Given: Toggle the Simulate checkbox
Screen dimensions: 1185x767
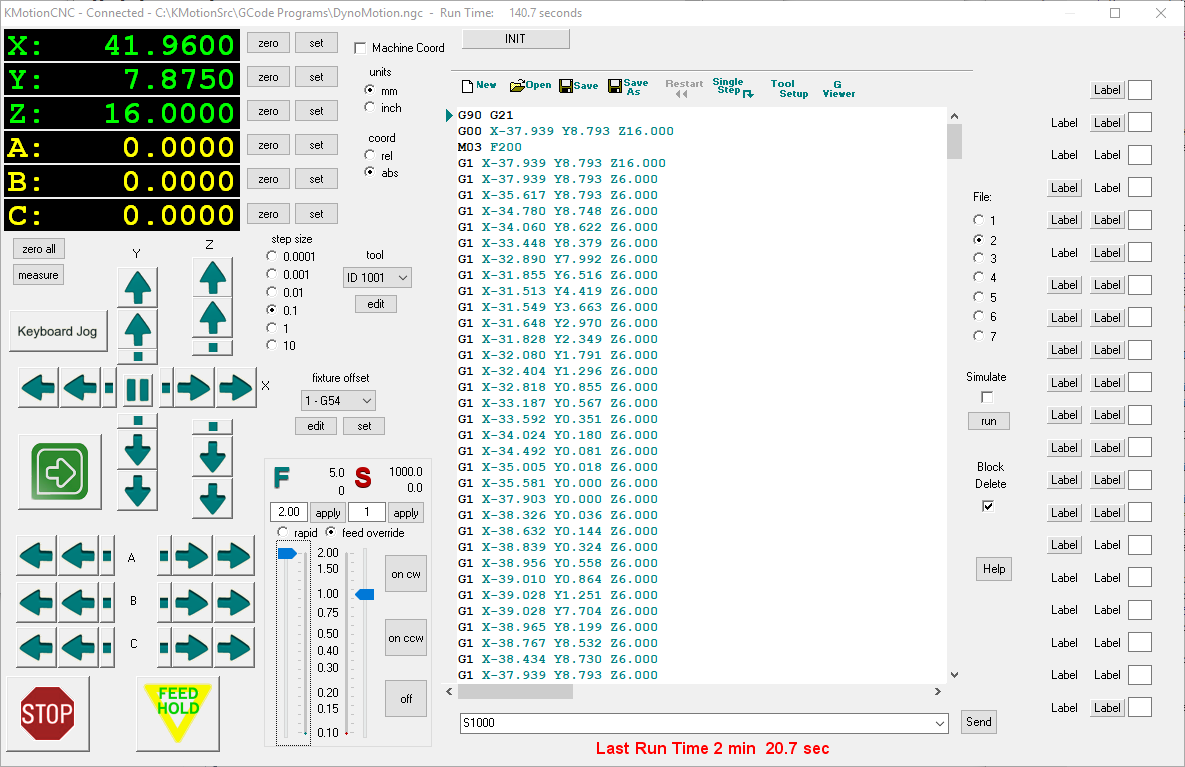Looking at the screenshot, I should [987, 397].
